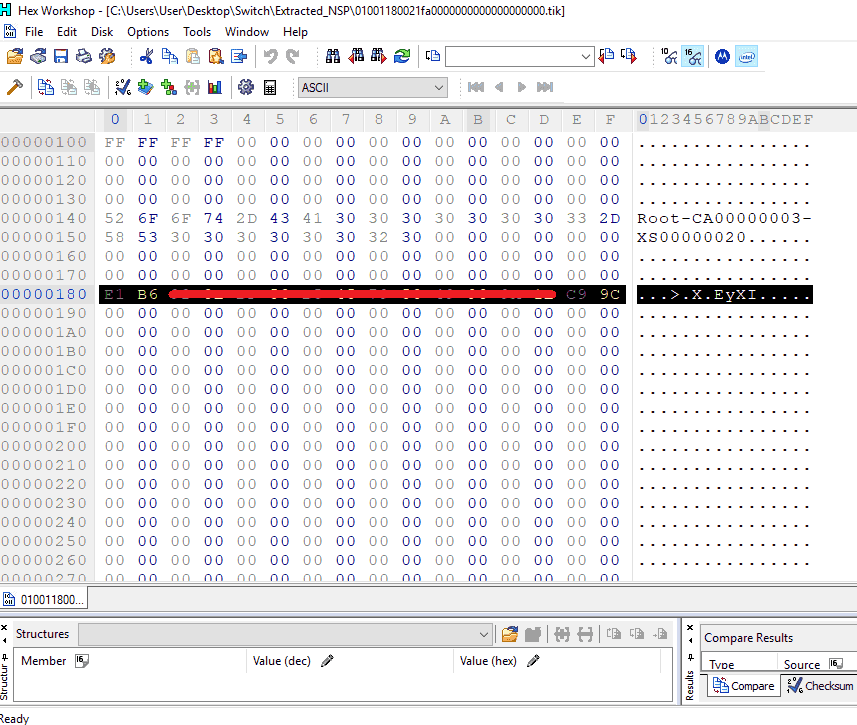Save the file with floppy icon

[61, 56]
